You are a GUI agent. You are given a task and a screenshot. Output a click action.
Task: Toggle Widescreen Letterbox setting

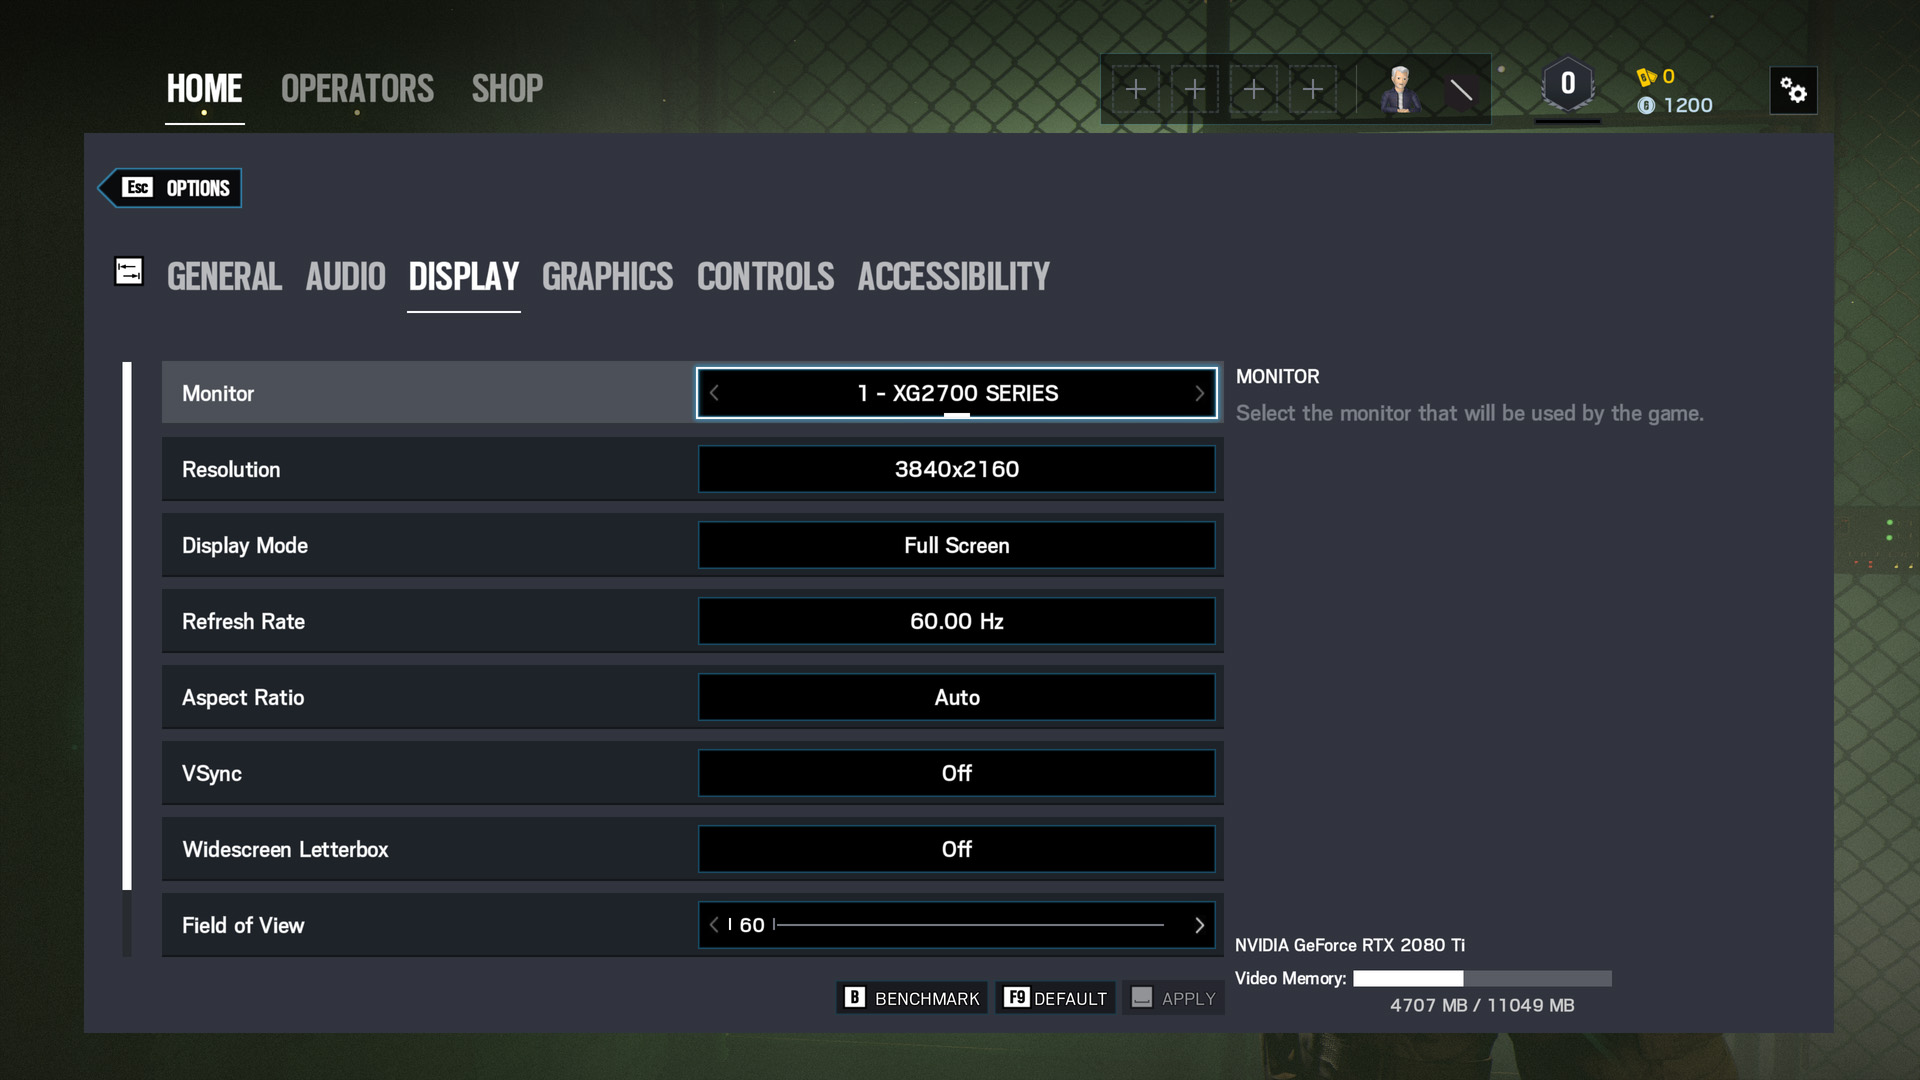(956, 848)
